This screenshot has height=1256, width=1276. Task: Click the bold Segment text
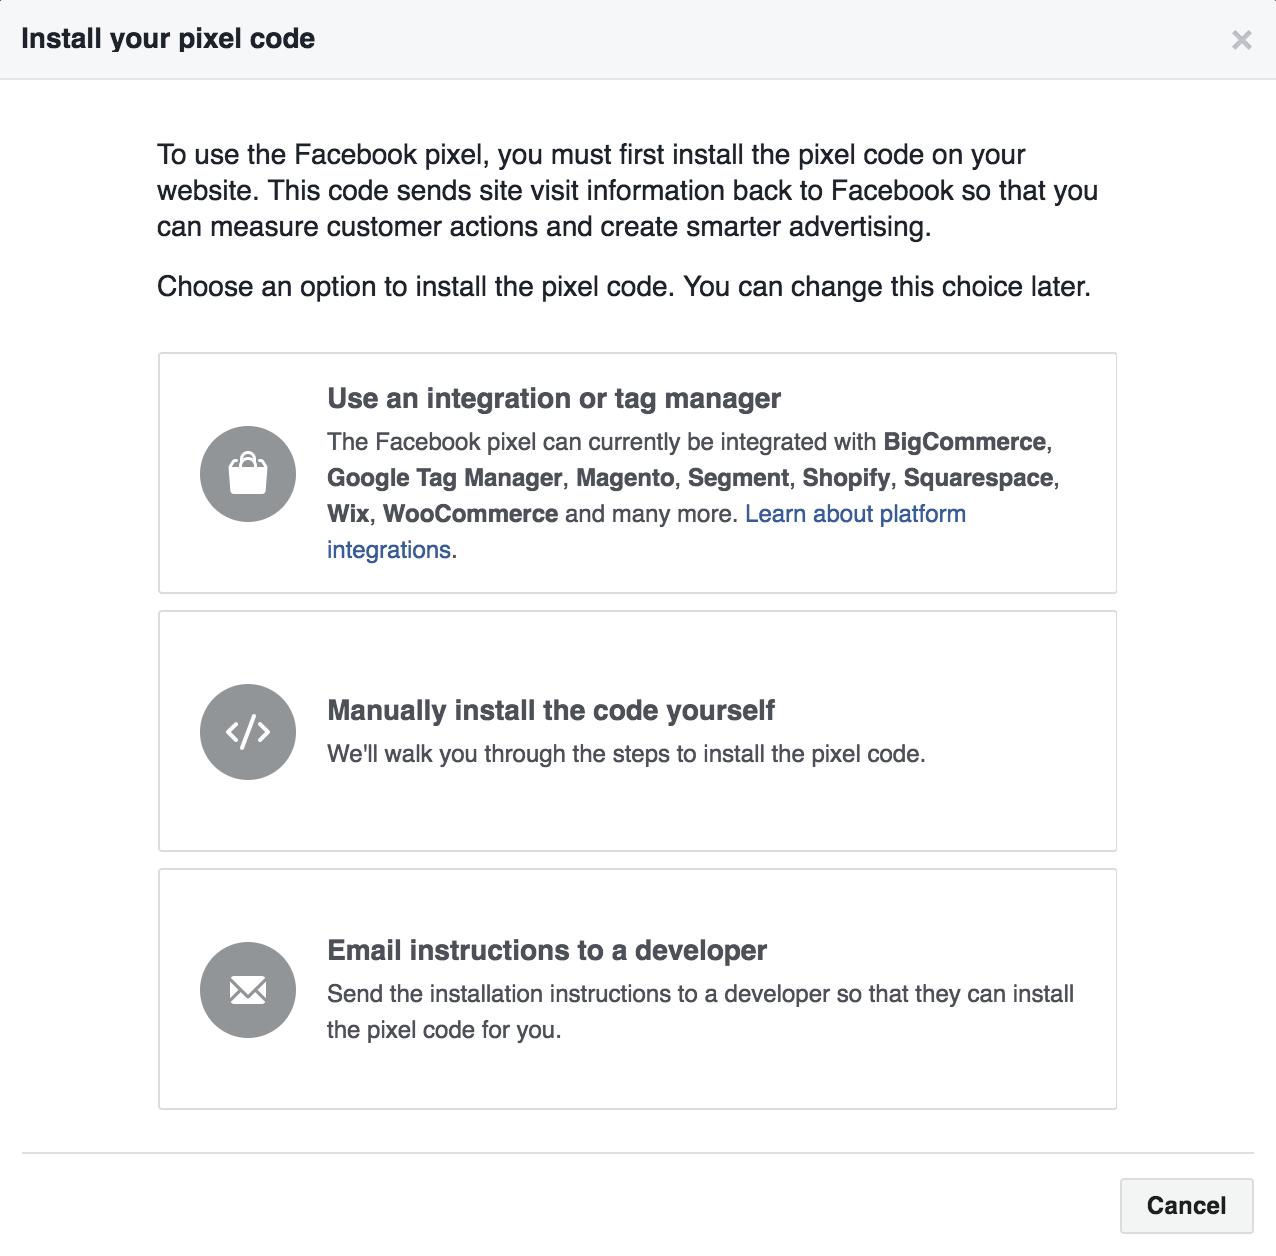click(x=738, y=478)
